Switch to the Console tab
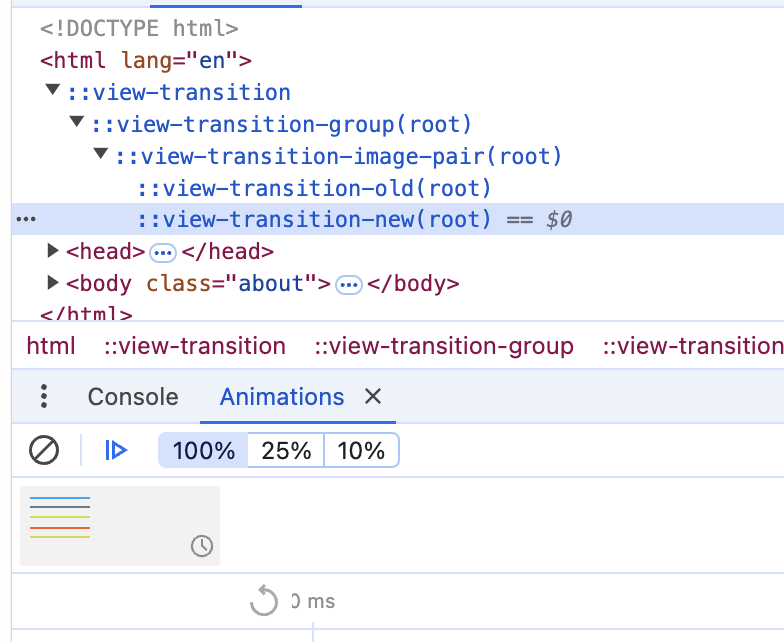The image size is (784, 642). (133, 397)
